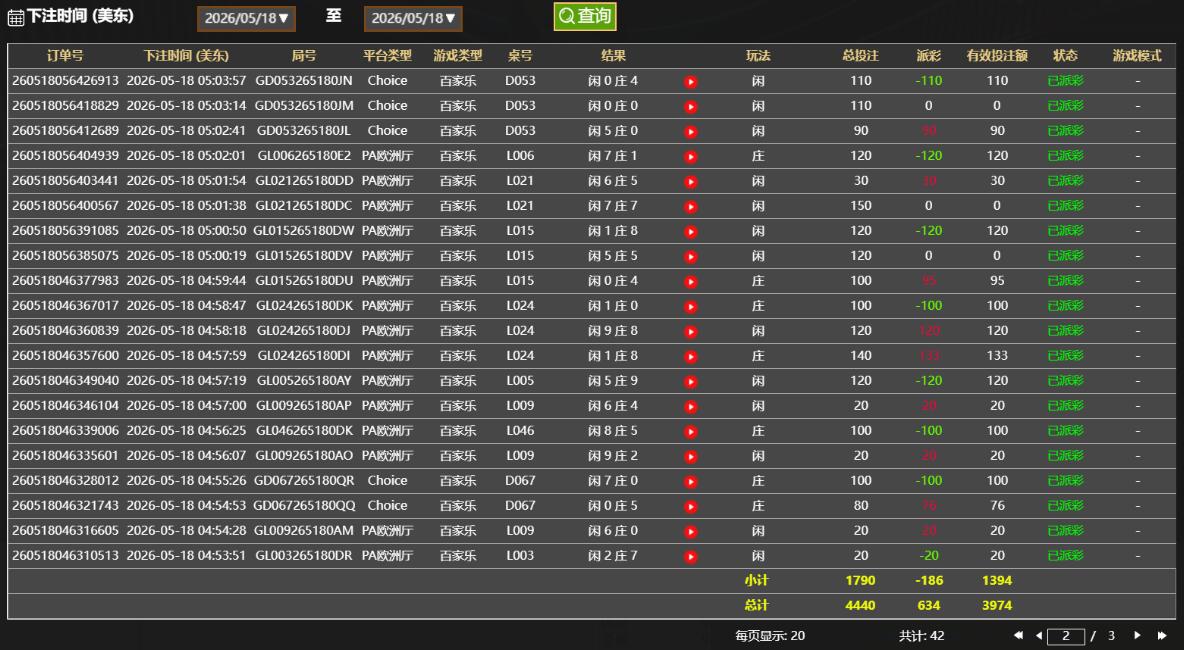Click the 游戏类型 column header

pyautogui.click(x=458, y=55)
